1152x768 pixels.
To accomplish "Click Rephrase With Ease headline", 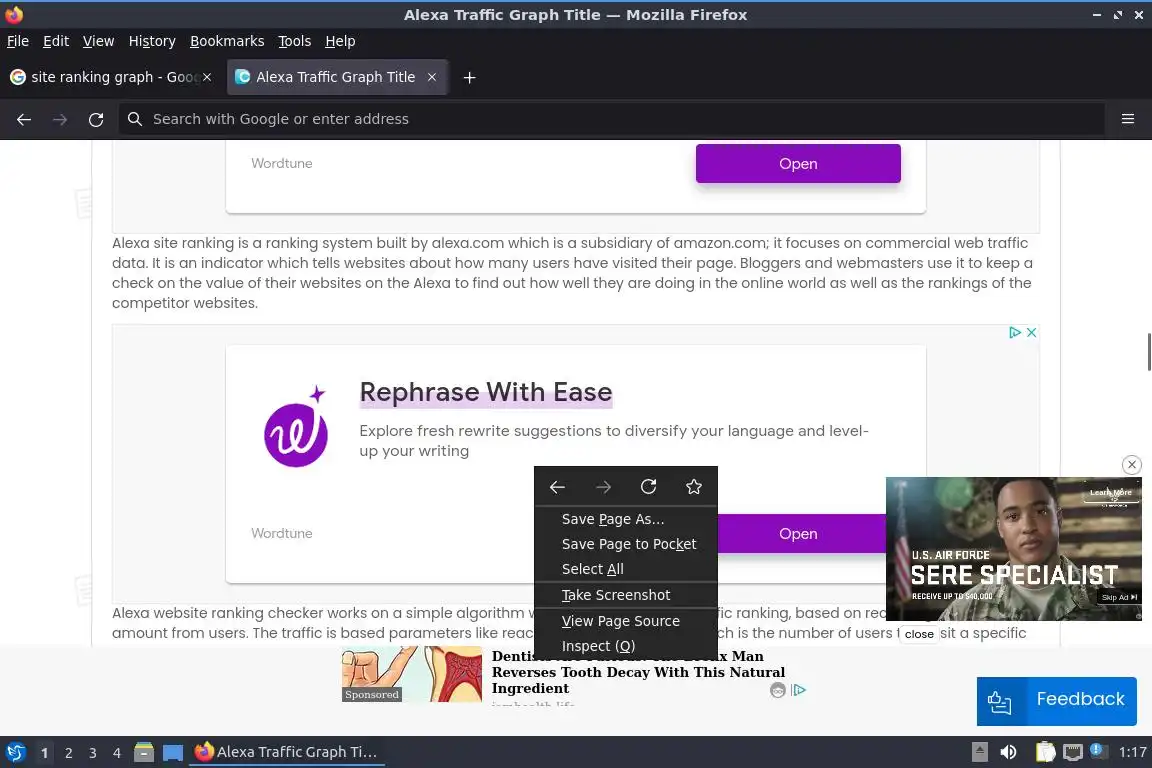I will coord(486,392).
